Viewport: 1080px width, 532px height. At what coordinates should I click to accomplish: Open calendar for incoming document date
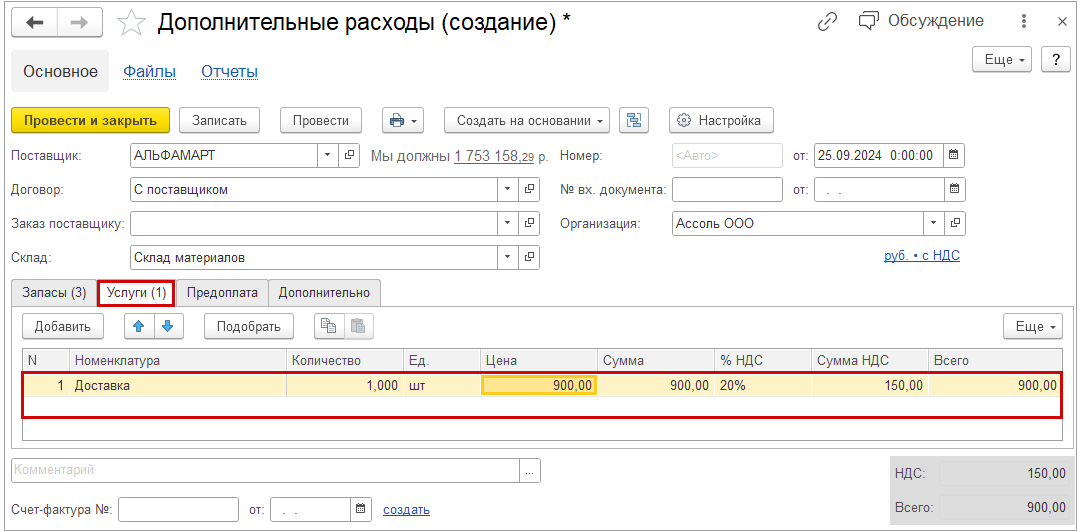click(x=954, y=189)
